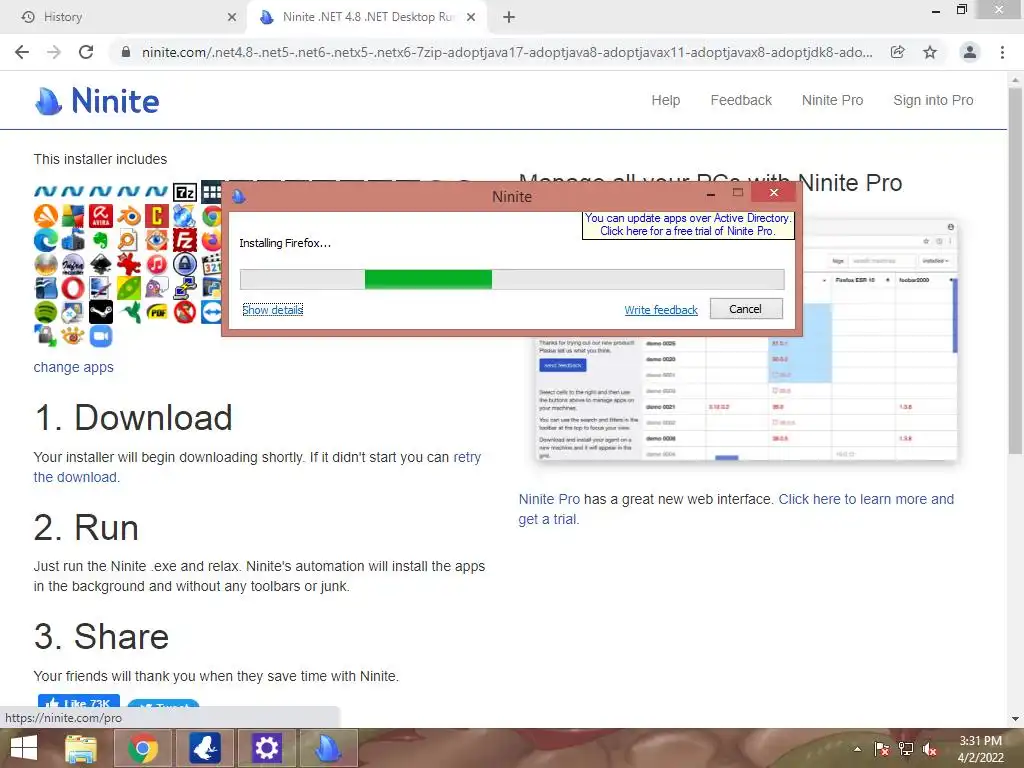Viewport: 1024px width, 768px height.
Task: Click the InfraRecorder icon
Action: pyautogui.click(x=73, y=264)
